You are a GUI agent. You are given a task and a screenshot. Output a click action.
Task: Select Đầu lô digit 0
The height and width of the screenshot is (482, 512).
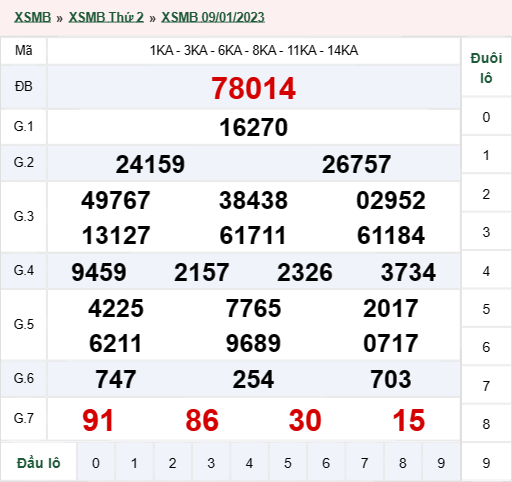[x=96, y=463]
